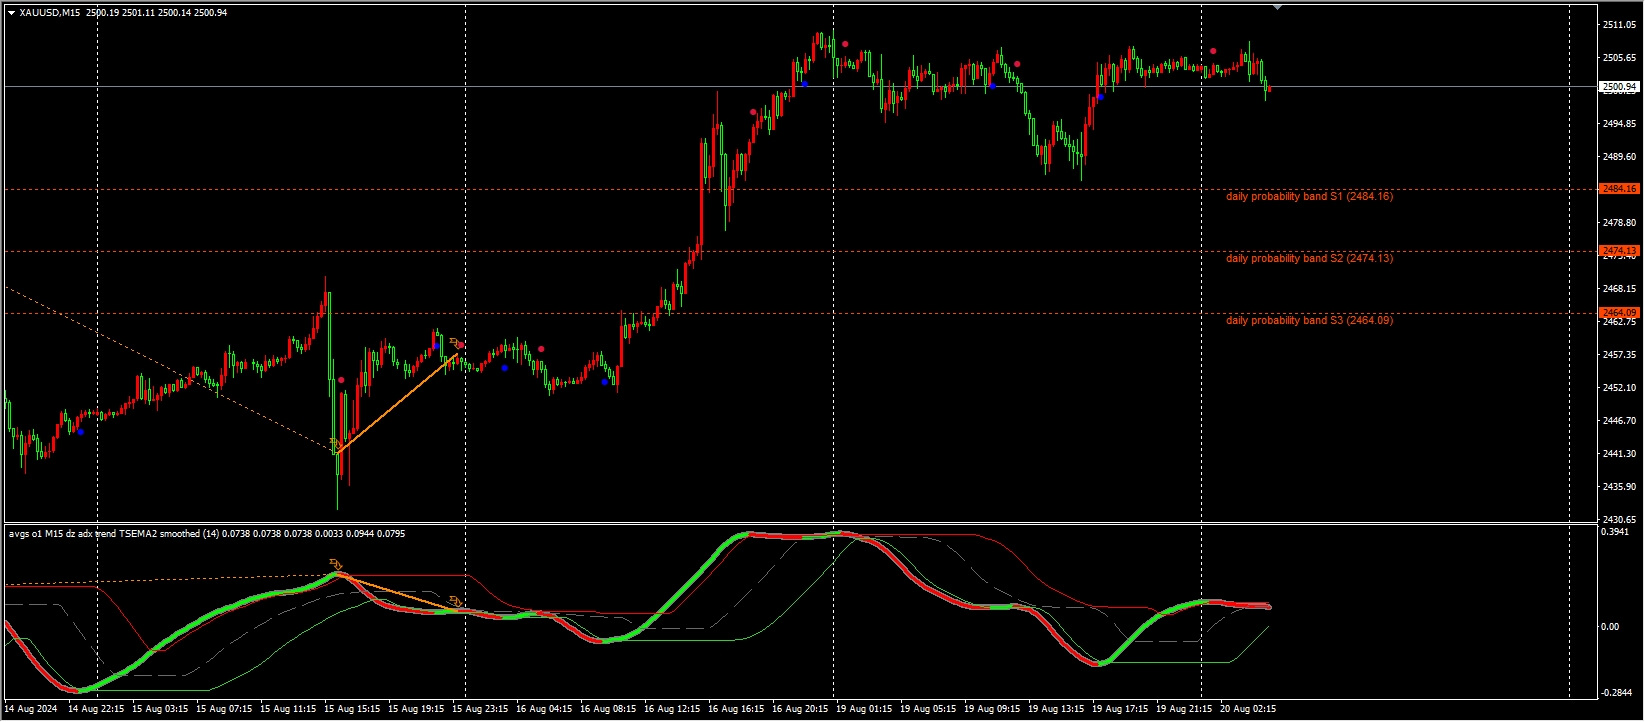Screen dimensions: 1645x722
Task: Click the '14 Aug 22:15' time label
Action: click(96, 710)
